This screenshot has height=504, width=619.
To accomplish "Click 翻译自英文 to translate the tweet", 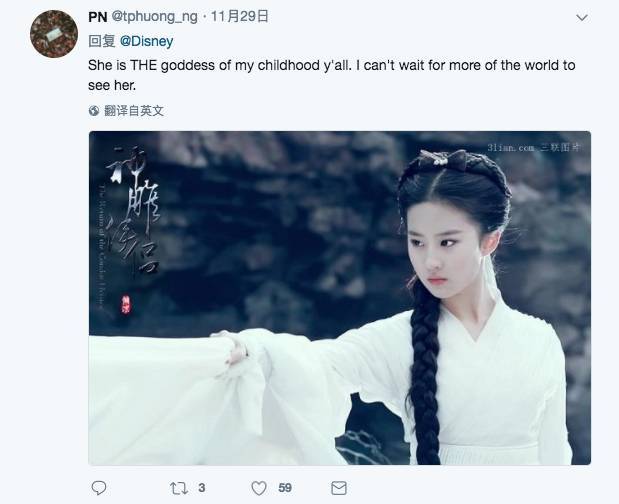I will click(134, 111).
